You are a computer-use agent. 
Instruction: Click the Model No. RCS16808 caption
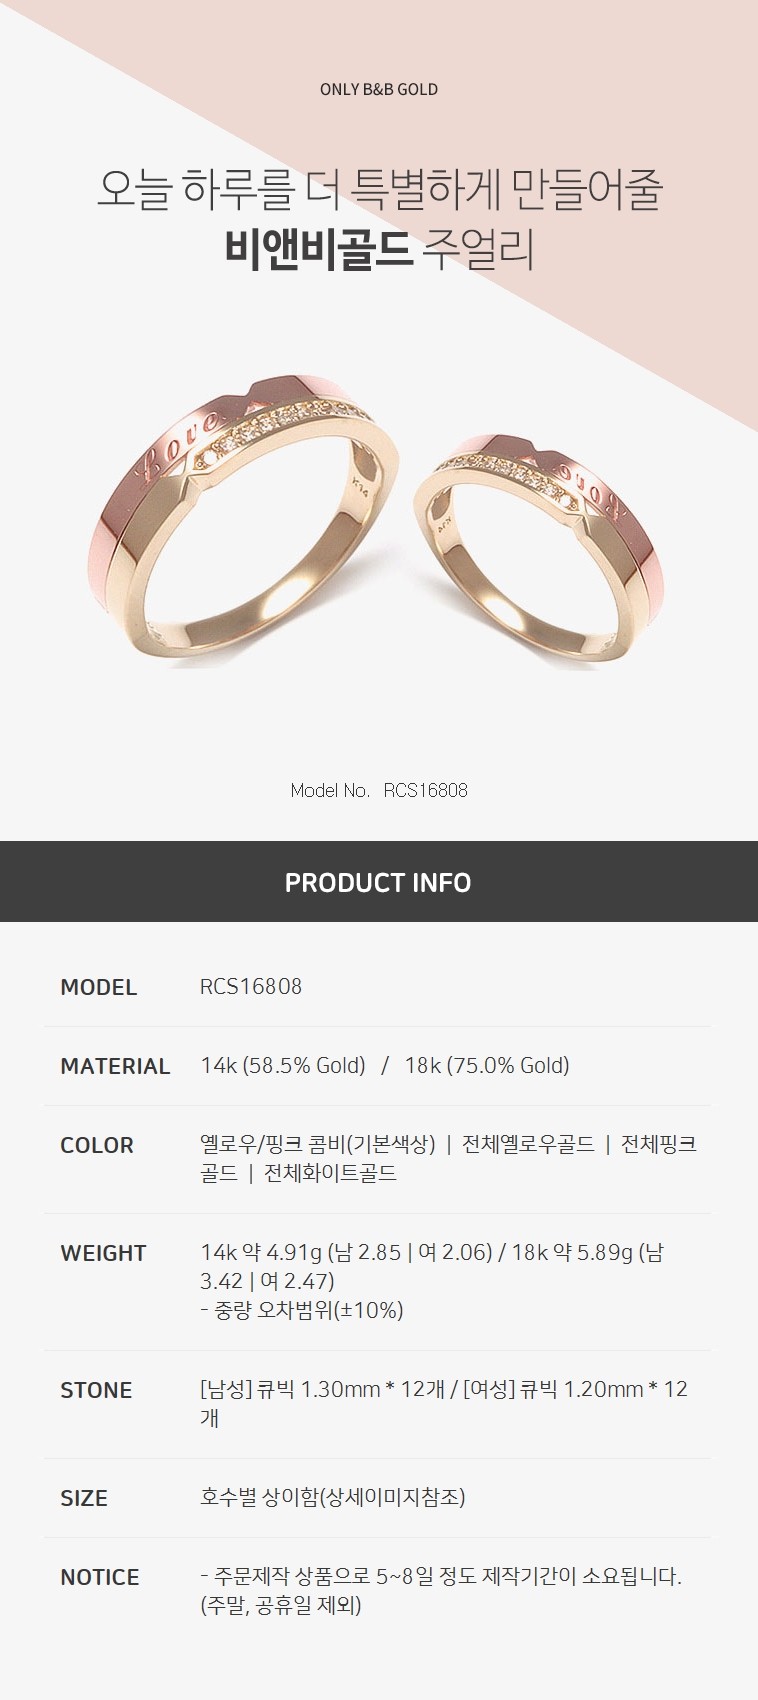coord(379,790)
